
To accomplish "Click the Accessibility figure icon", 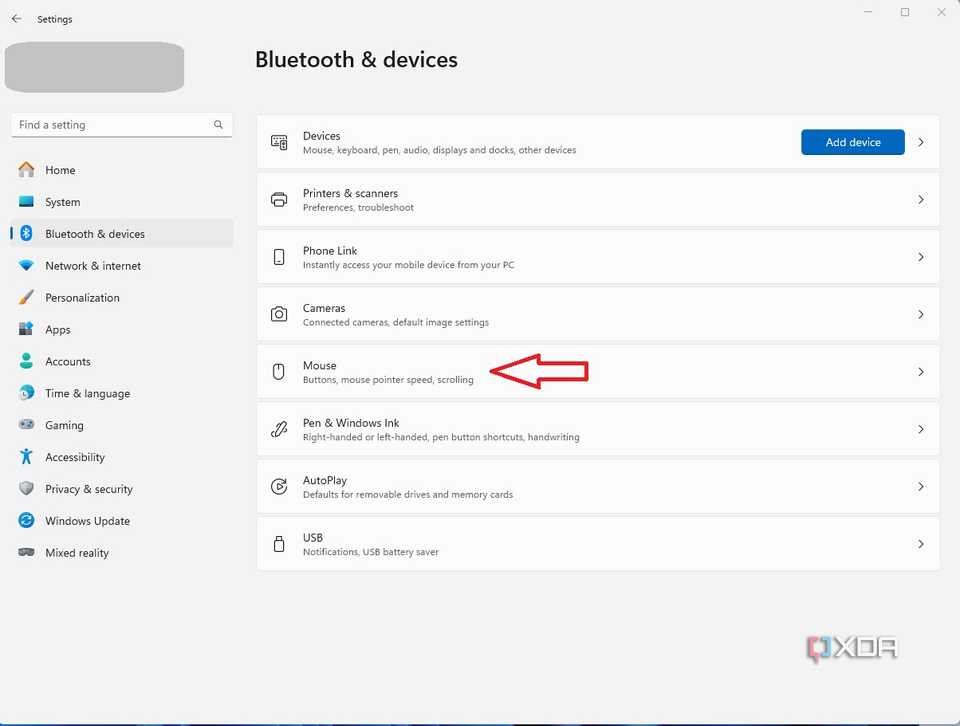I will pyautogui.click(x=26, y=457).
